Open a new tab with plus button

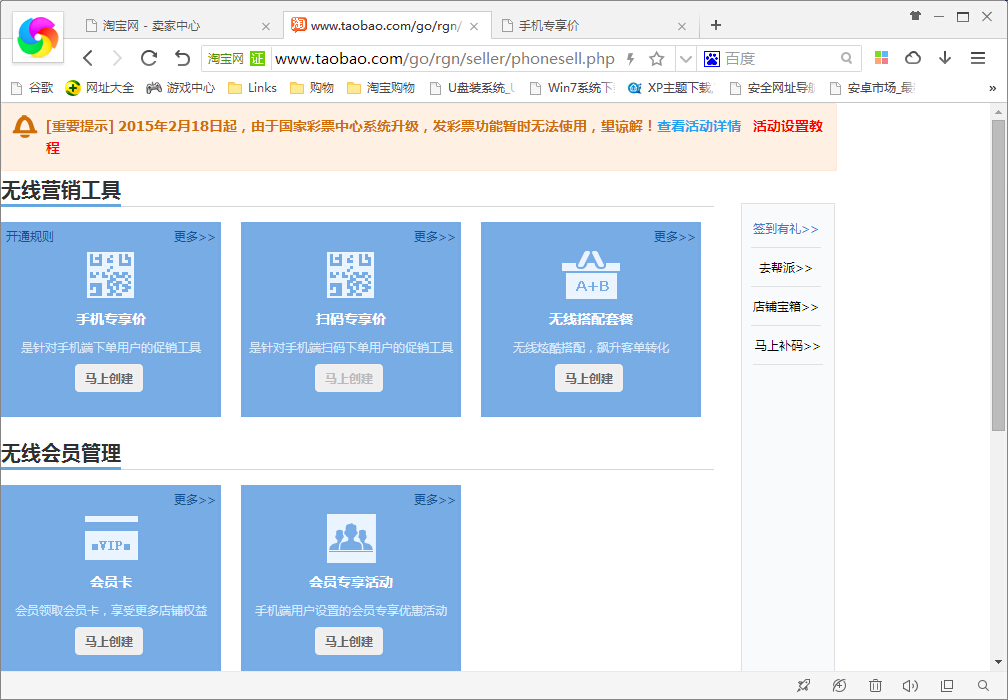pos(716,25)
